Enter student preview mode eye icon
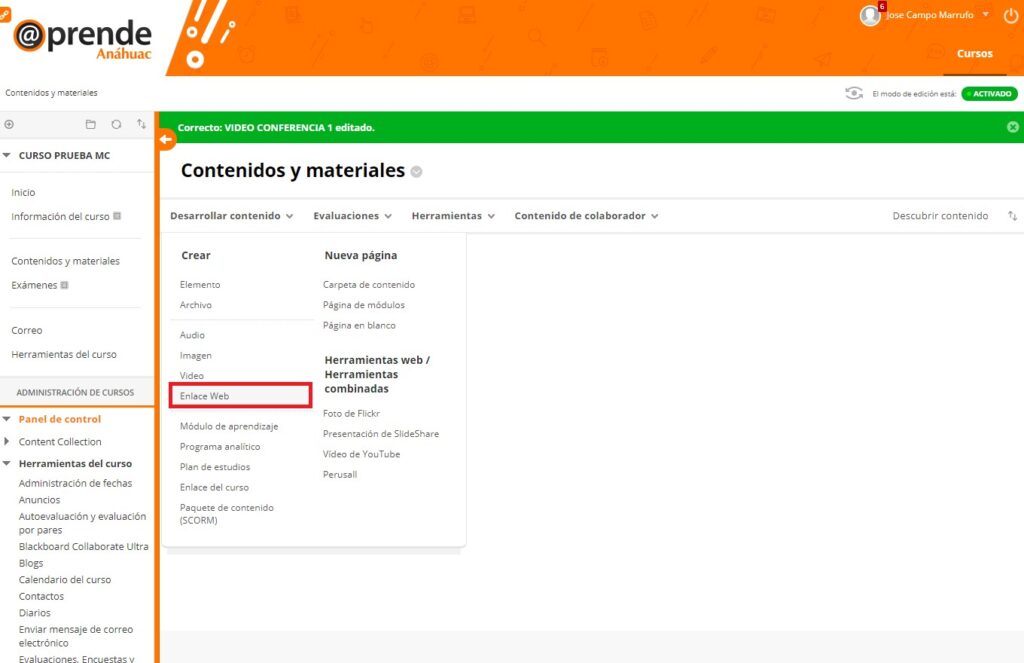Image resolution: width=1024 pixels, height=663 pixels. tap(854, 93)
